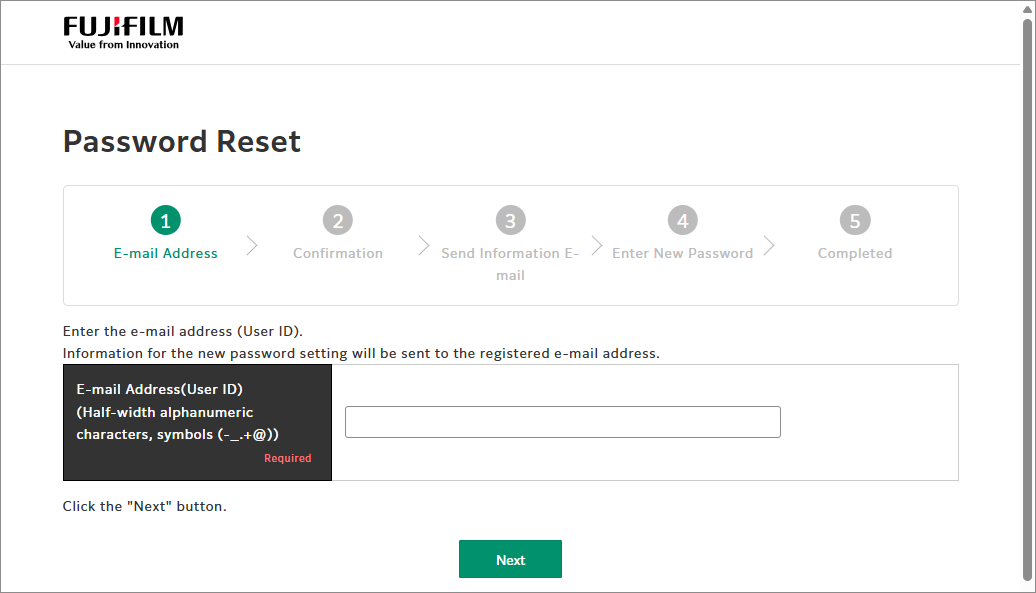Open the Confirmation step label
This screenshot has width=1036, height=593.
point(338,254)
